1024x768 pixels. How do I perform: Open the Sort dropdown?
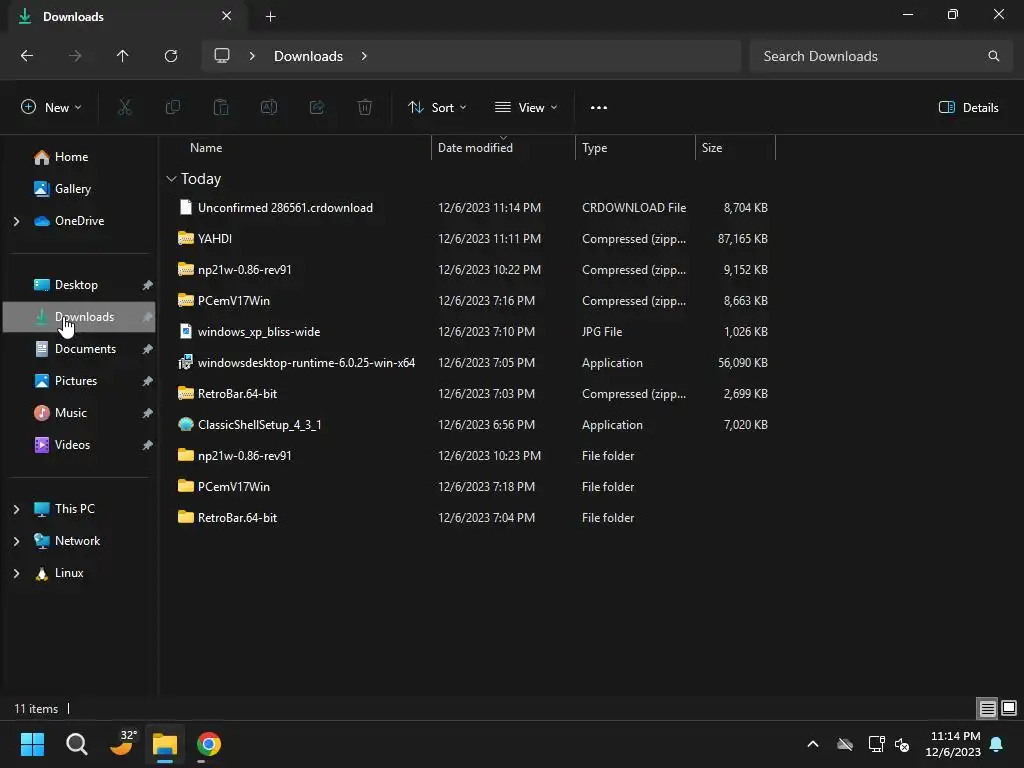point(437,108)
